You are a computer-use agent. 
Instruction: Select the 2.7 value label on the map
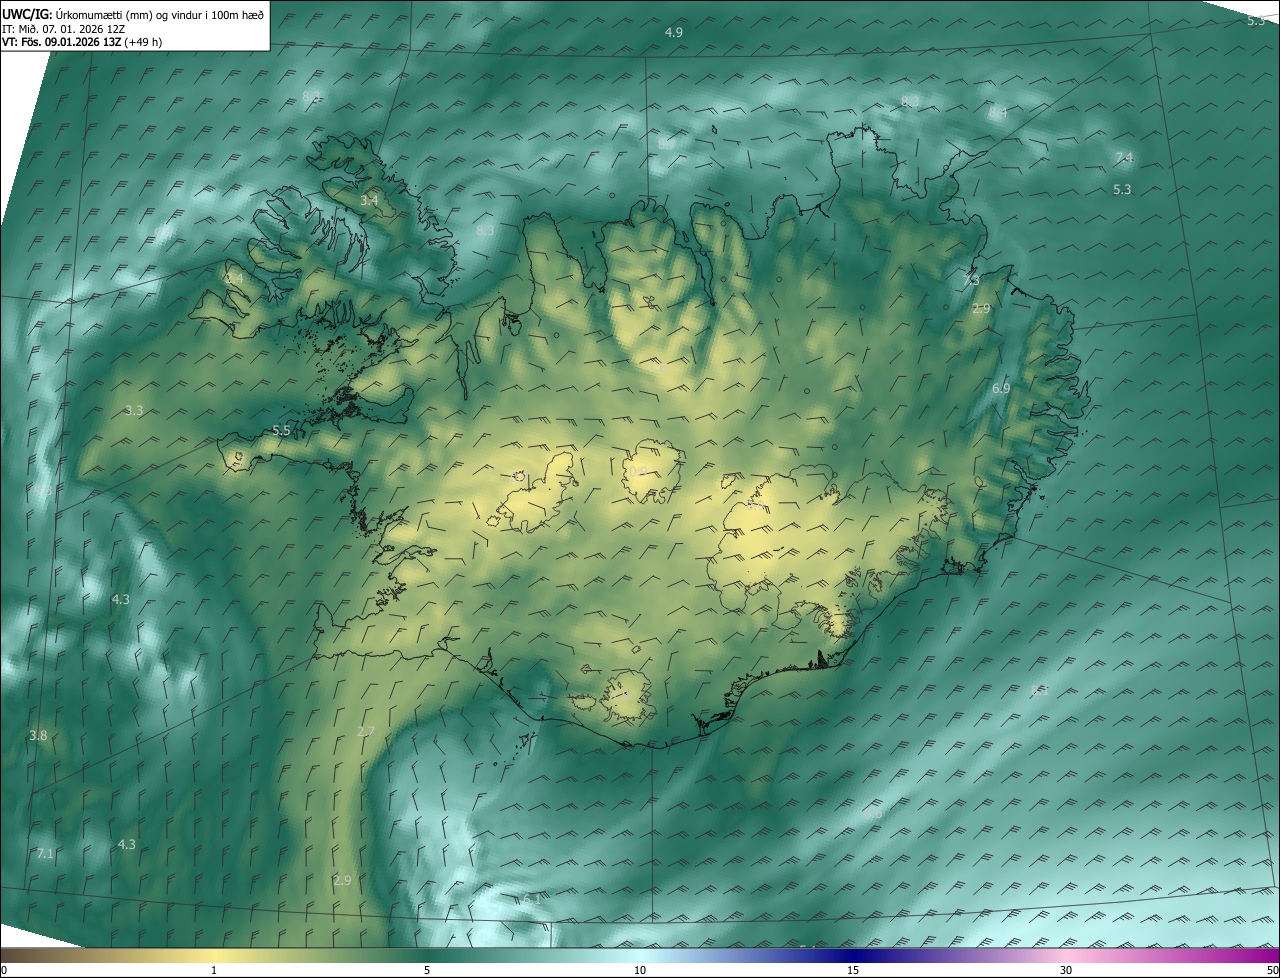click(366, 732)
